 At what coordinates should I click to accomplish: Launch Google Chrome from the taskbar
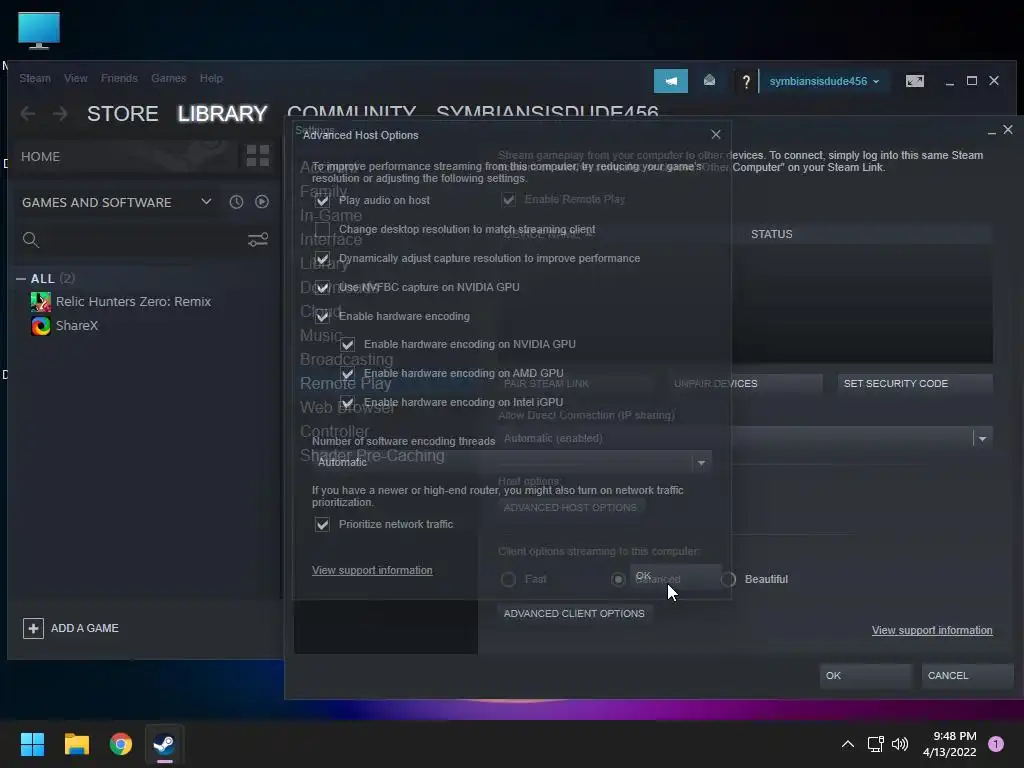tap(121, 744)
